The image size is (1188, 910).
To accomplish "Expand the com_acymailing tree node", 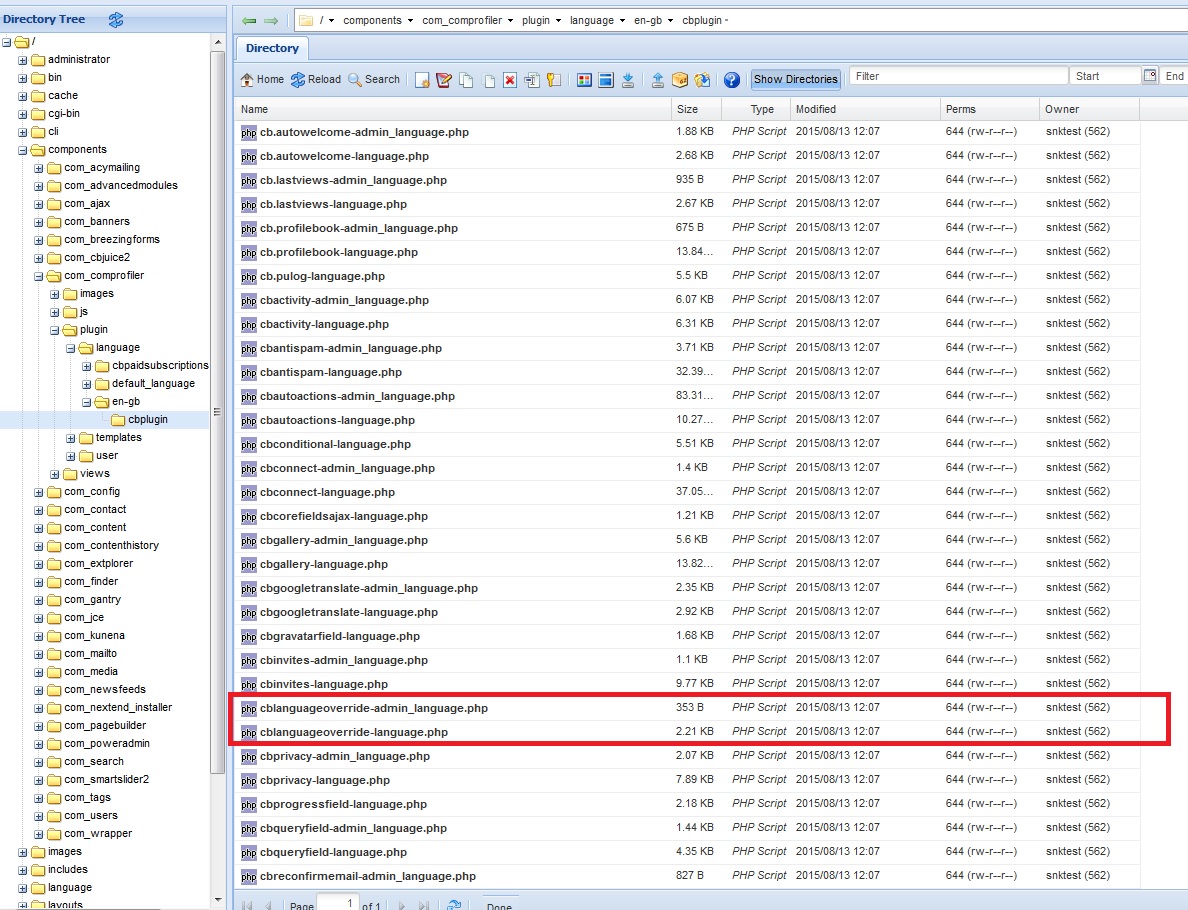I will click(x=39, y=168).
